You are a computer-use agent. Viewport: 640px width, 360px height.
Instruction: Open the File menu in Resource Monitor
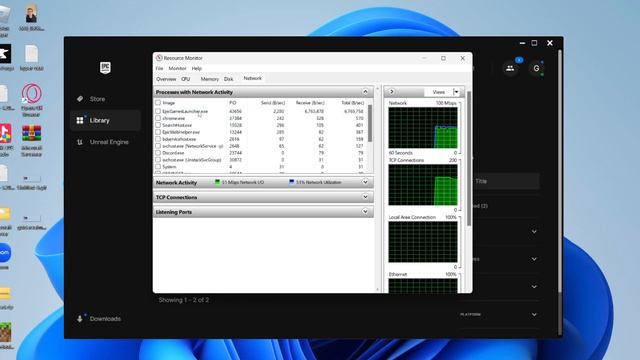pos(159,69)
